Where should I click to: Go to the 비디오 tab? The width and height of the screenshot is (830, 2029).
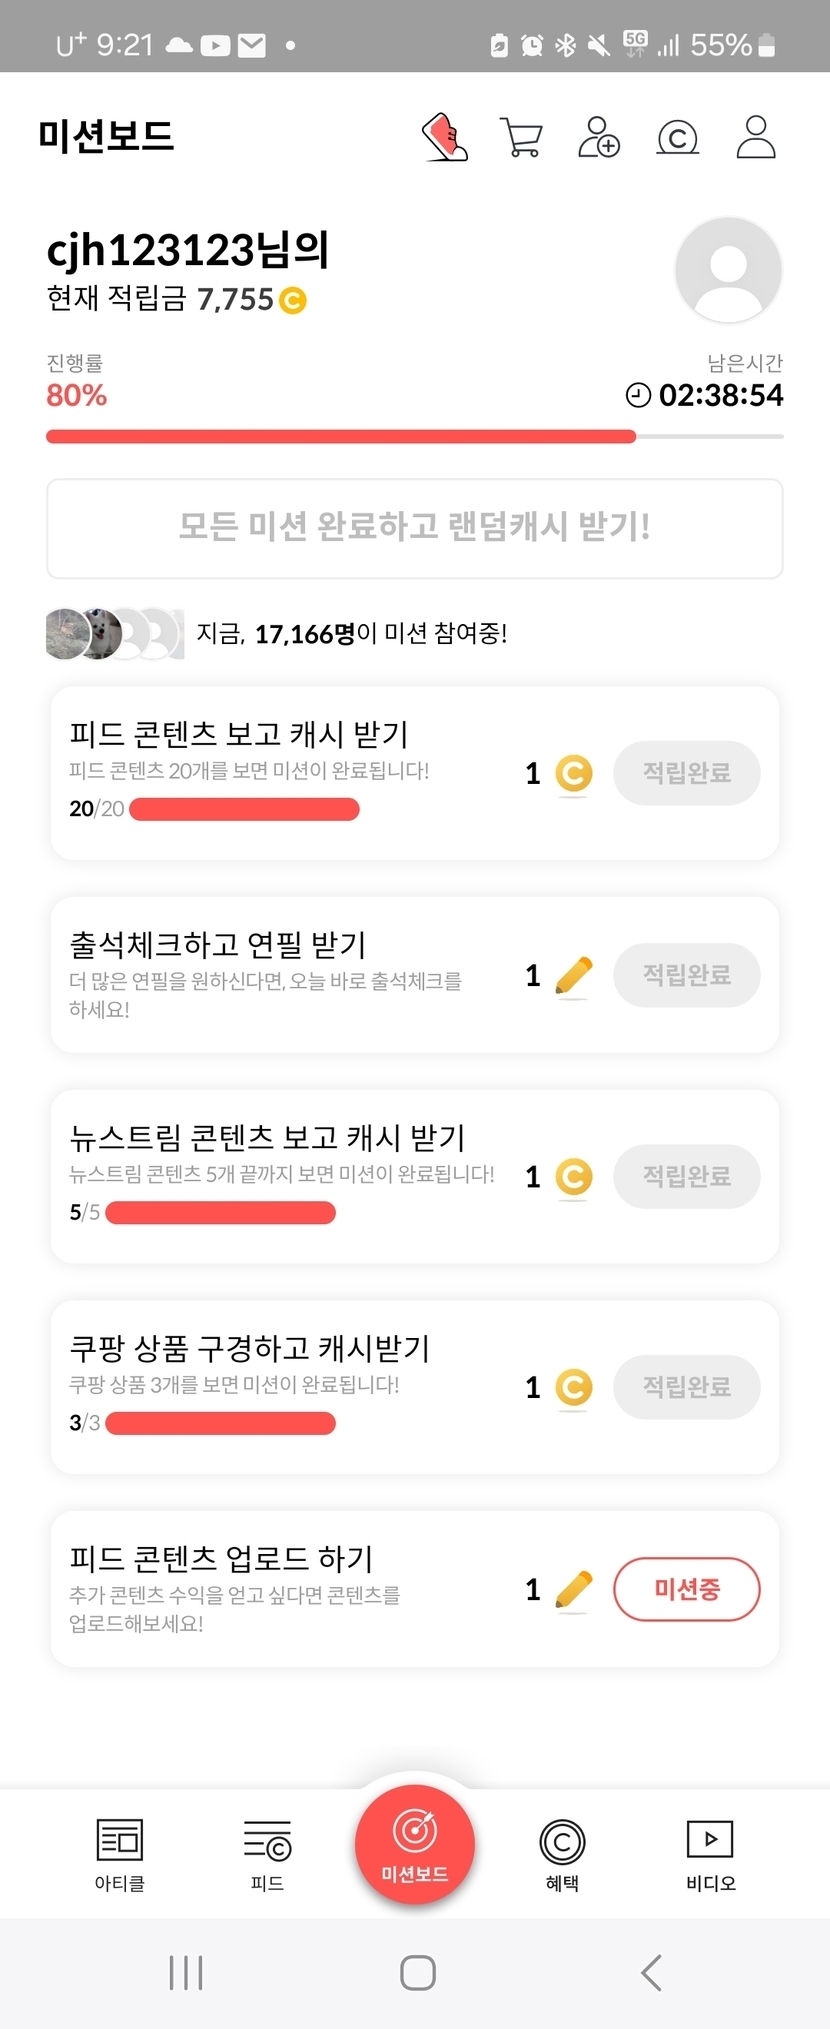pyautogui.click(x=710, y=1854)
